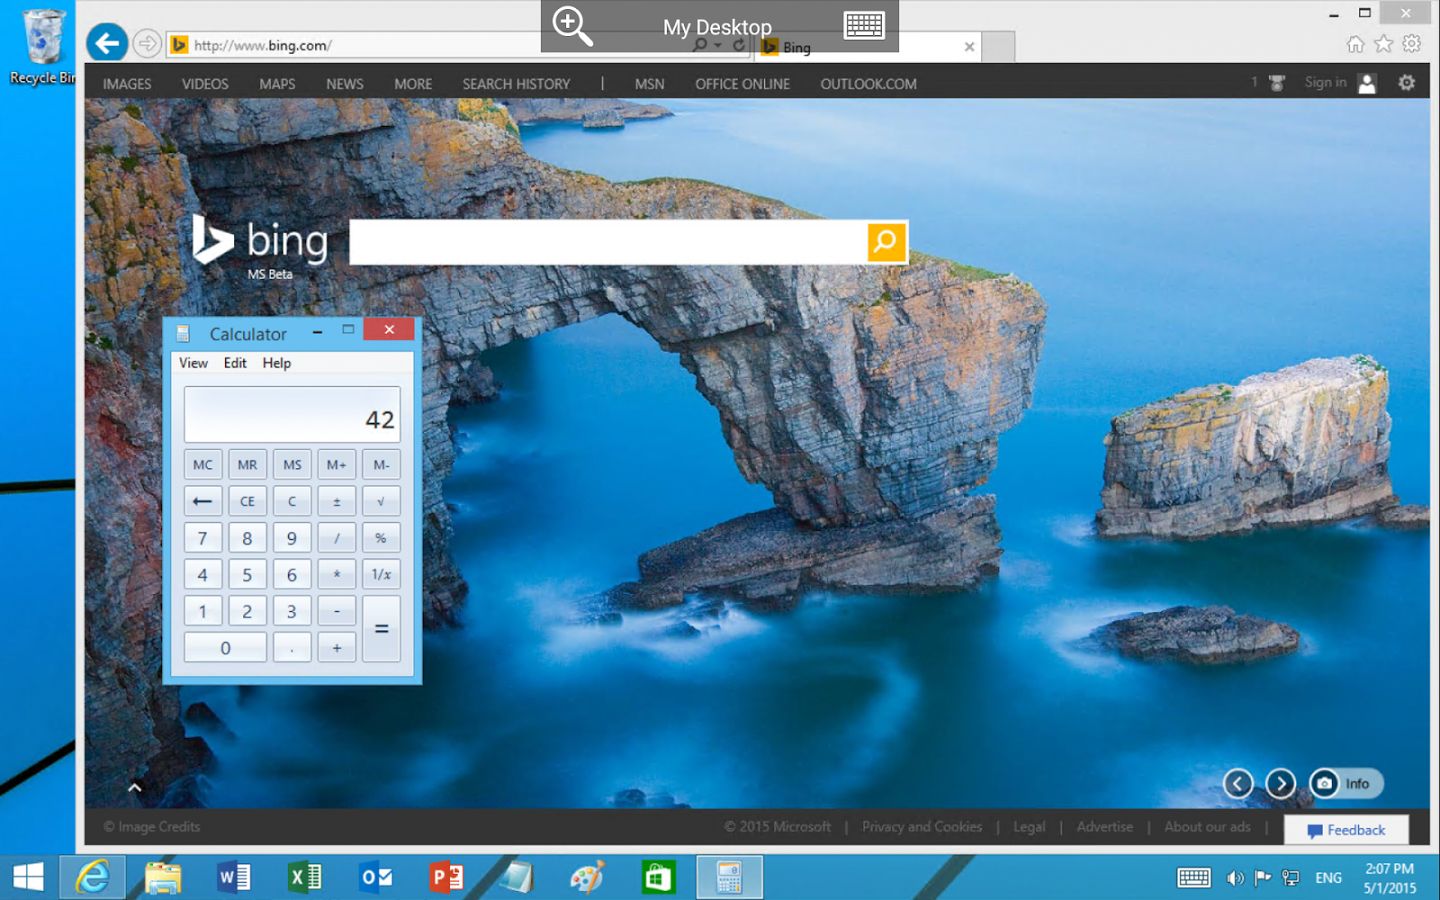Screen dimensions: 1440x900
Task: Open Internet Explorer's Tools gear icon
Action: click(x=1412, y=44)
